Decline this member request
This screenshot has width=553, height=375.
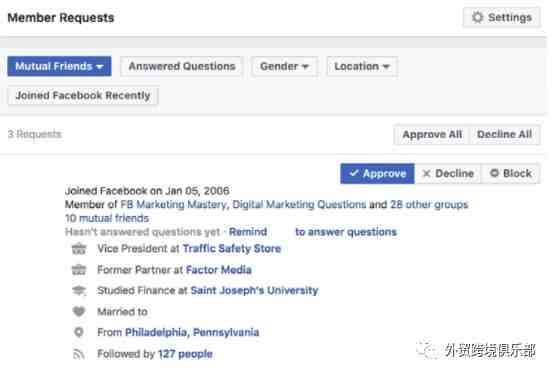pos(448,174)
